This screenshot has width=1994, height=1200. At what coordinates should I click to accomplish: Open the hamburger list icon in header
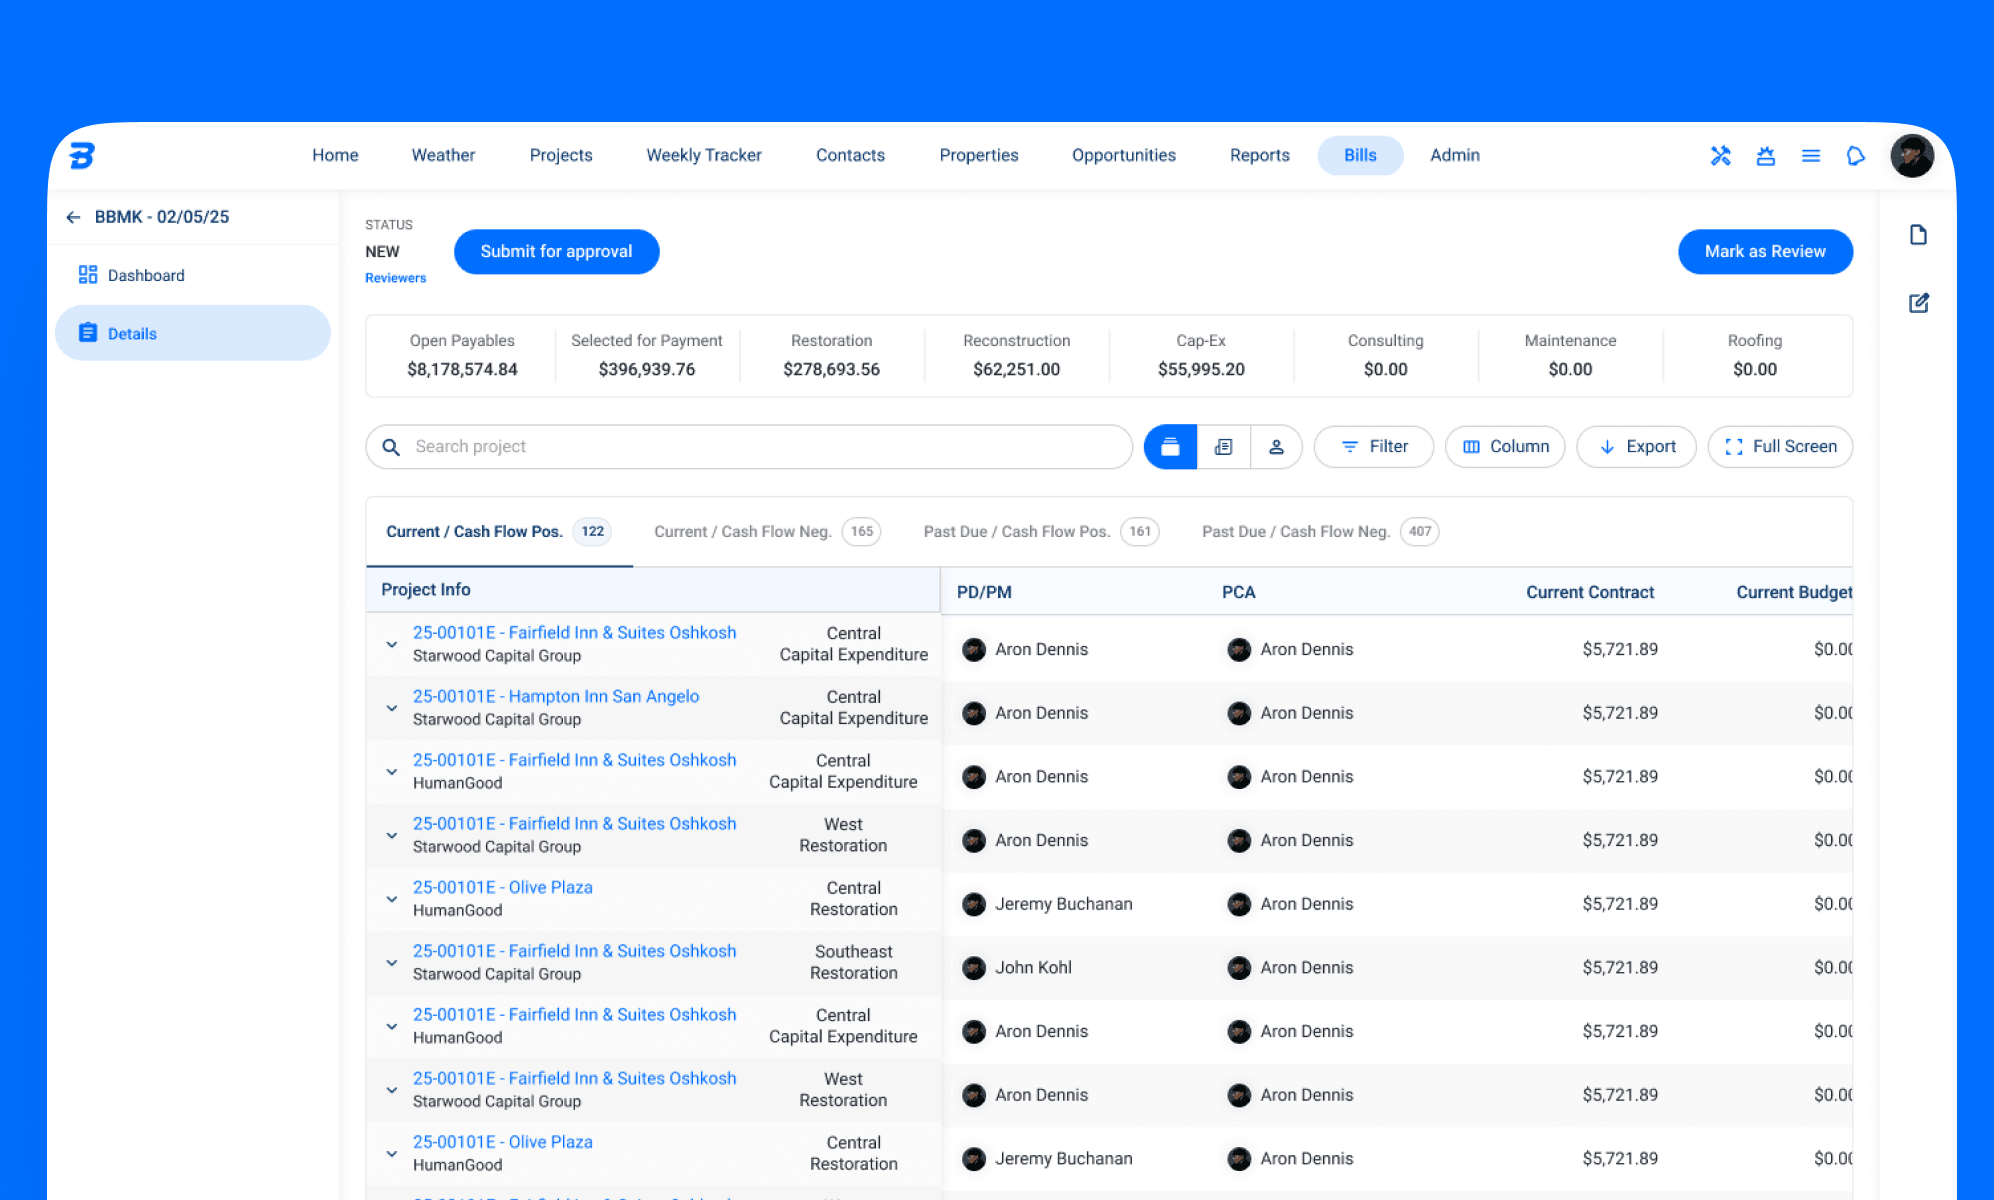1810,155
